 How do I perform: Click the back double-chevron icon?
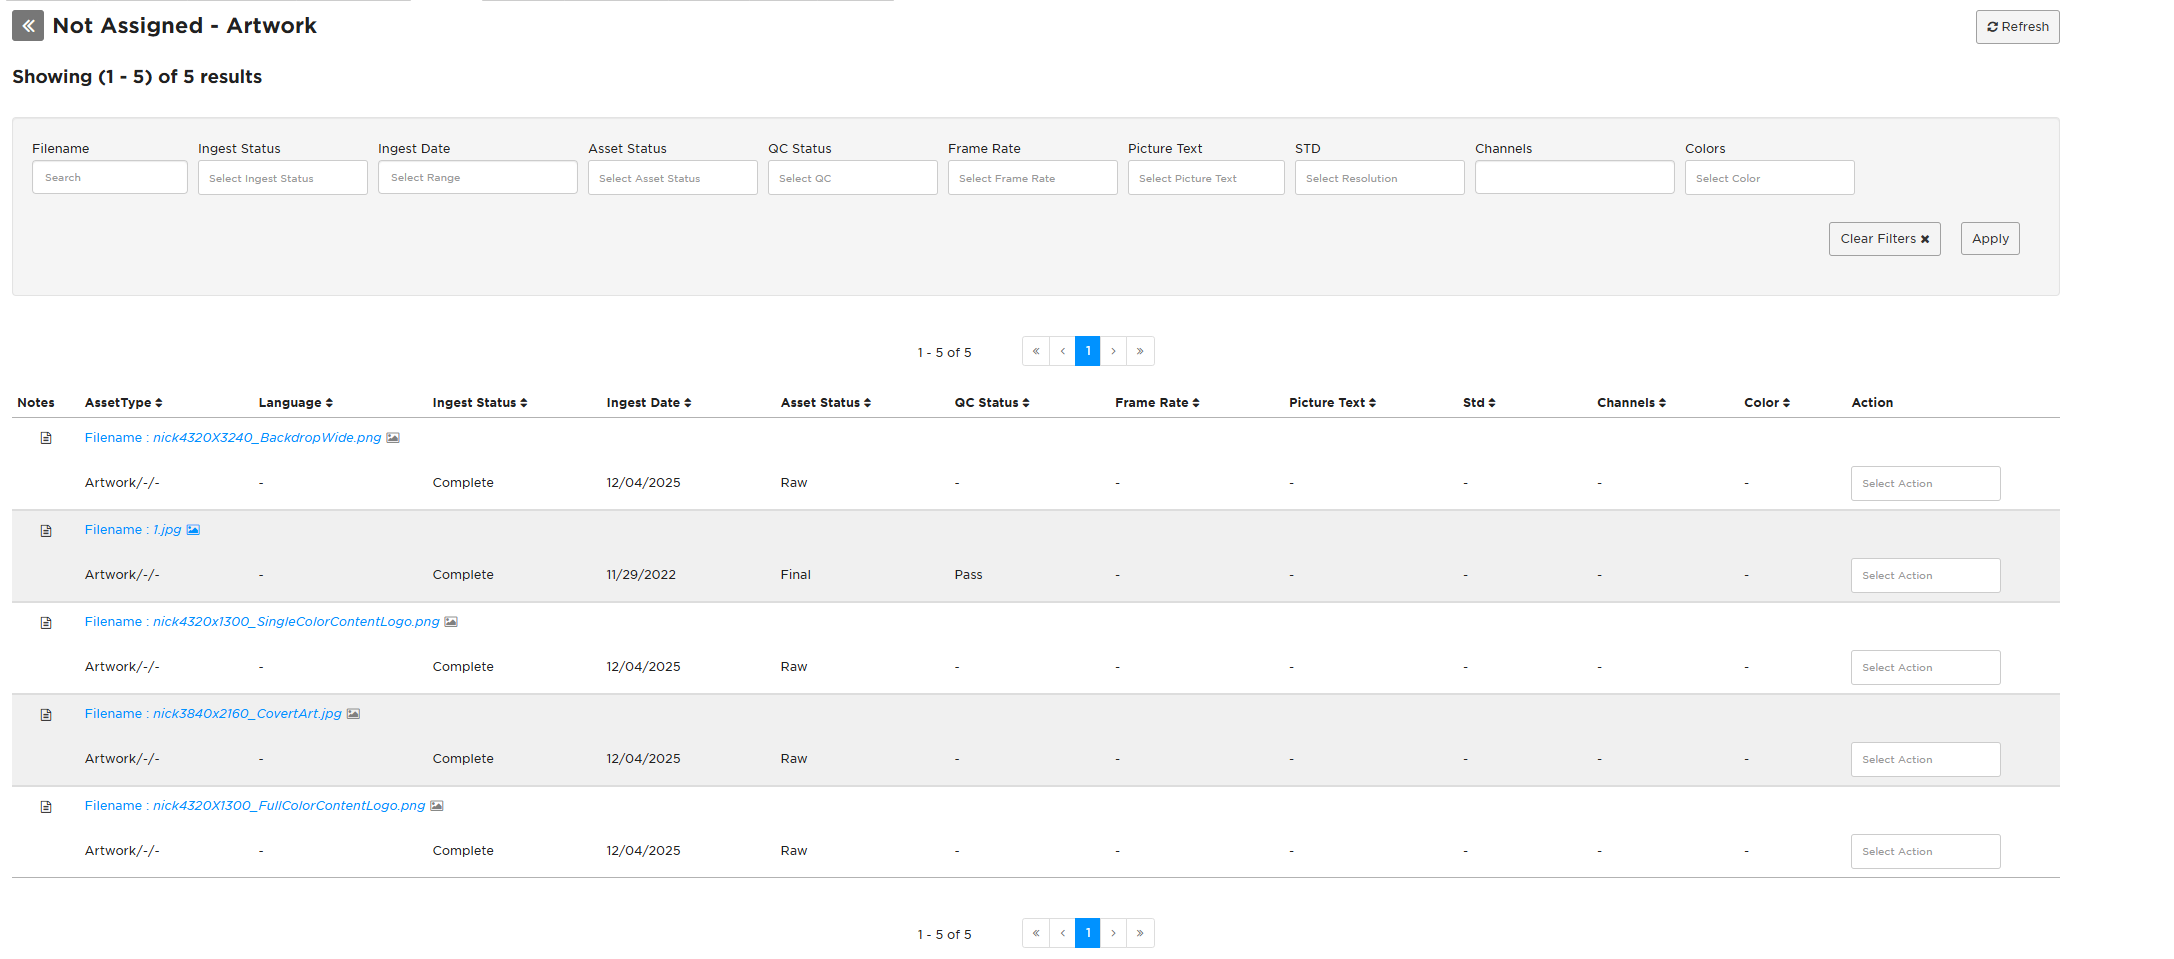pos(28,26)
